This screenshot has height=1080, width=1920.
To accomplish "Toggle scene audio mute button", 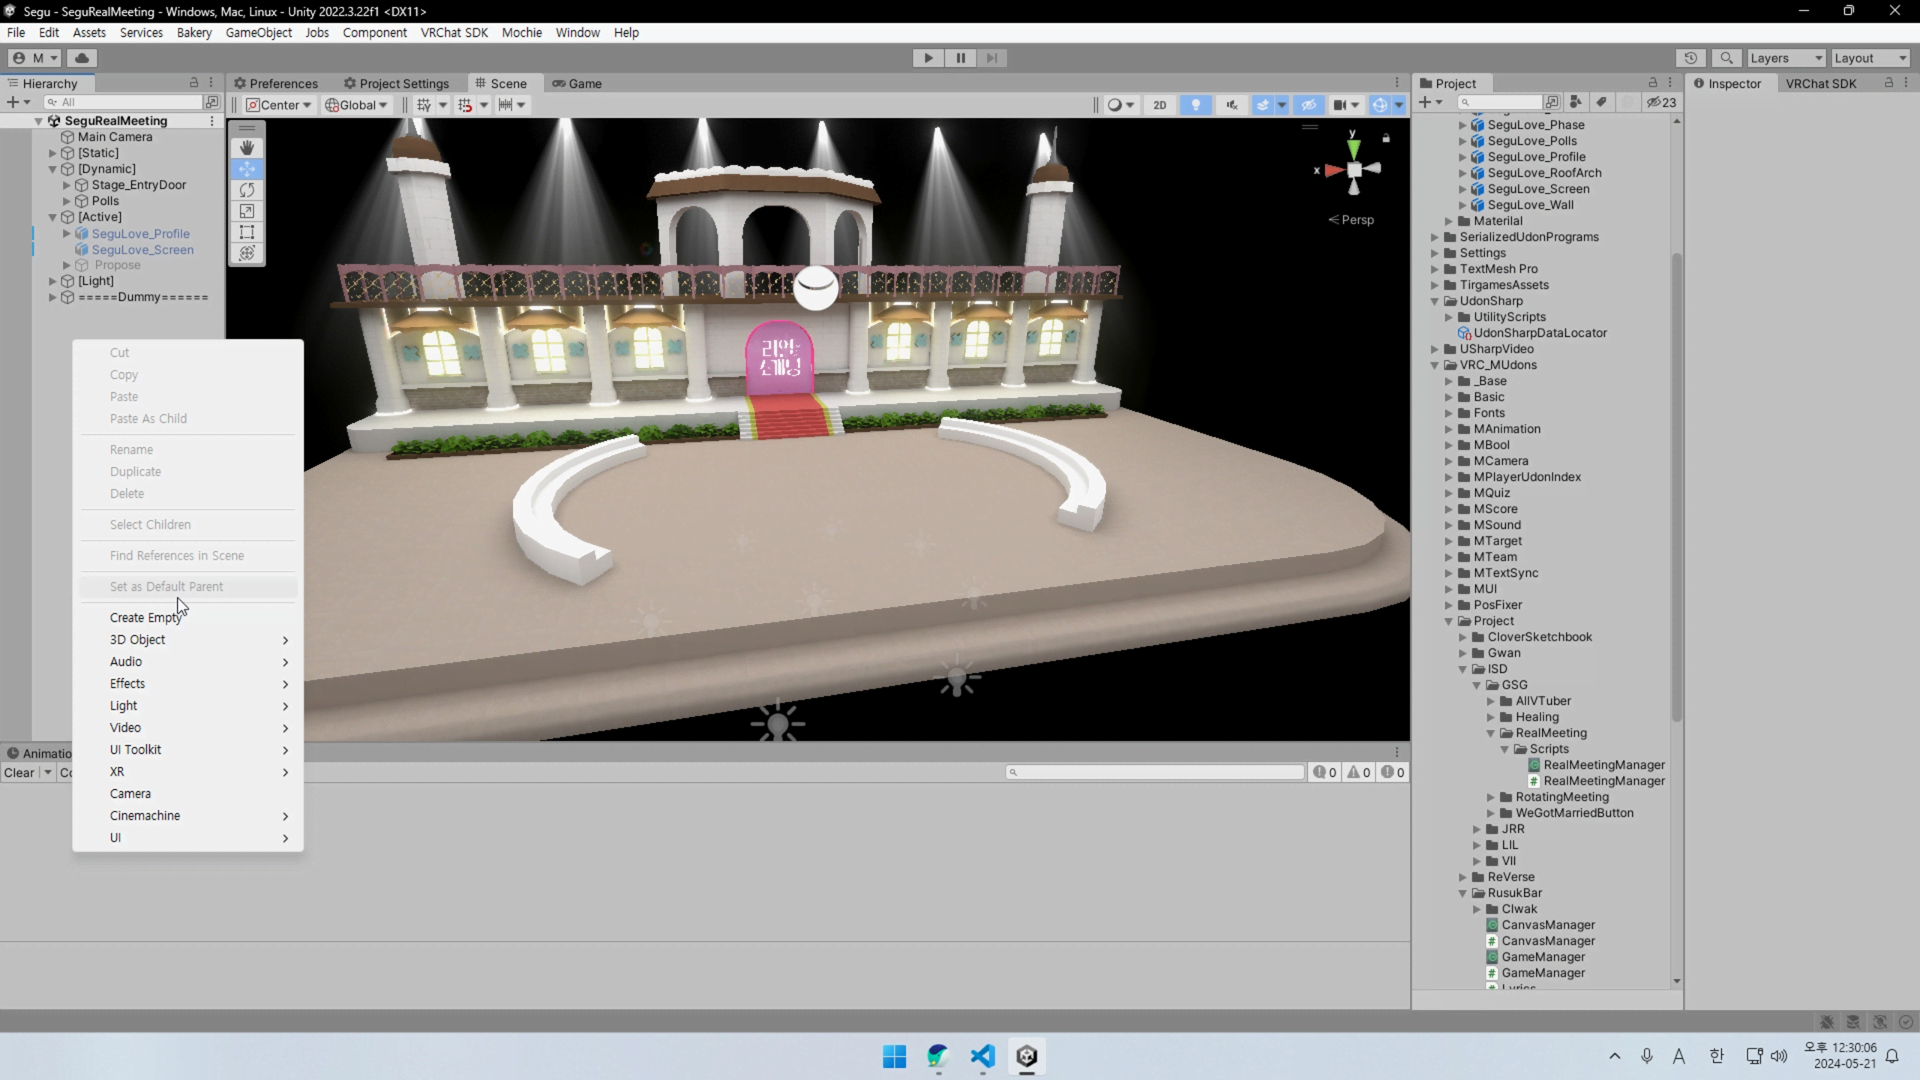I will point(1231,105).
